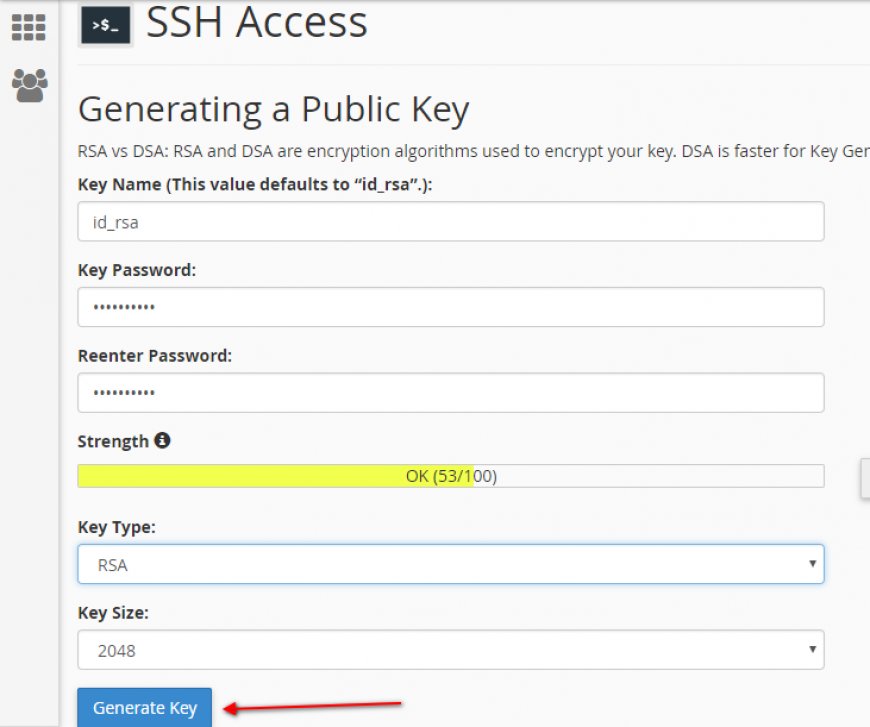This screenshot has height=727, width=870.
Task: Click the Generating a Public Key heading
Action: coord(273,110)
